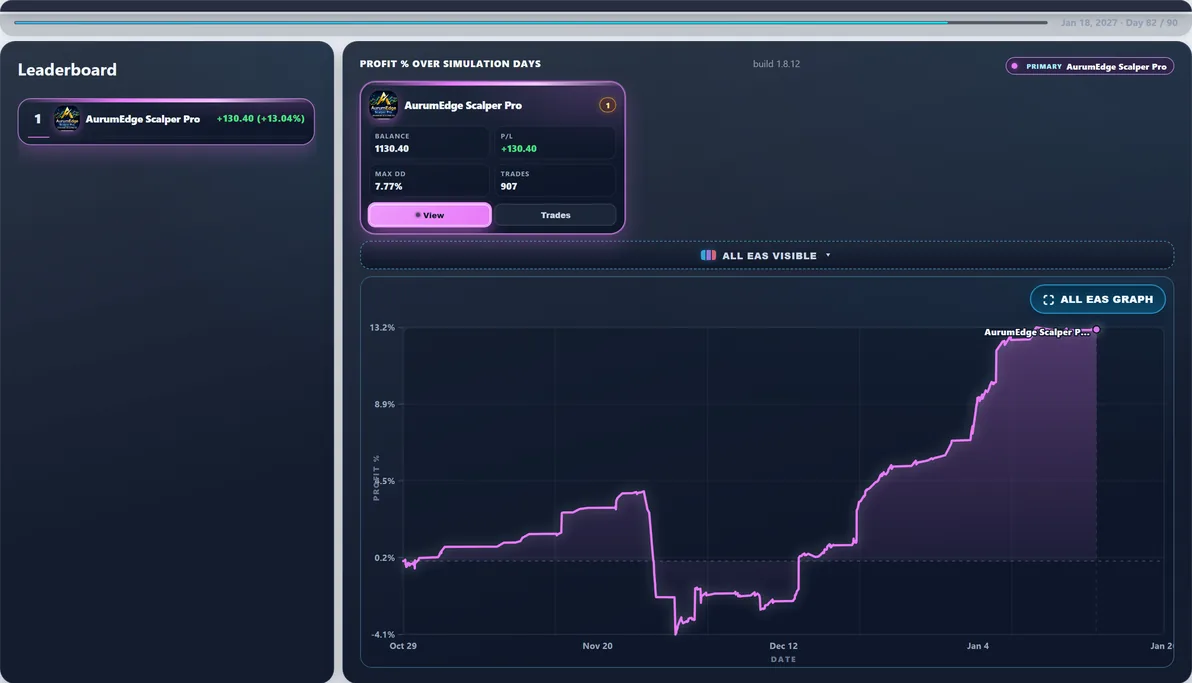The height and width of the screenshot is (683, 1192).
Task: Click the Jan 18, 2027 Day 82 / 90 label
Action: tap(1119, 23)
